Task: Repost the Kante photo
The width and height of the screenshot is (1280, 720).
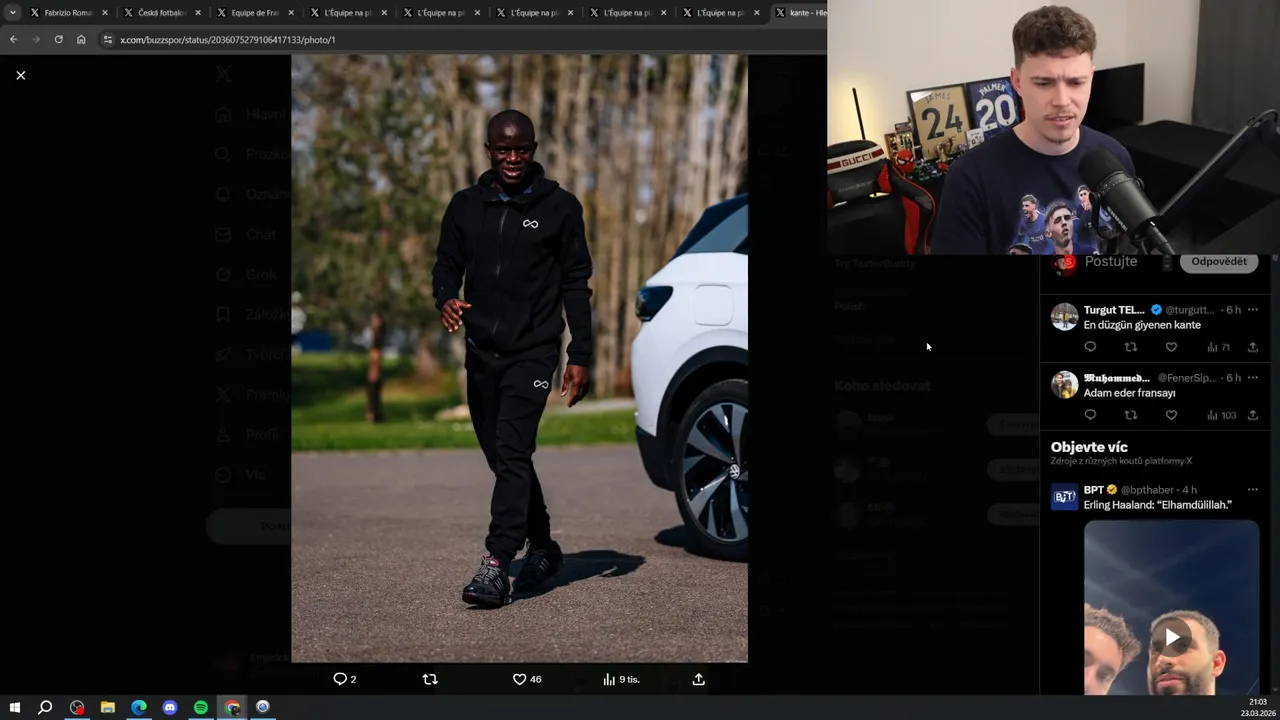Action: [430, 679]
